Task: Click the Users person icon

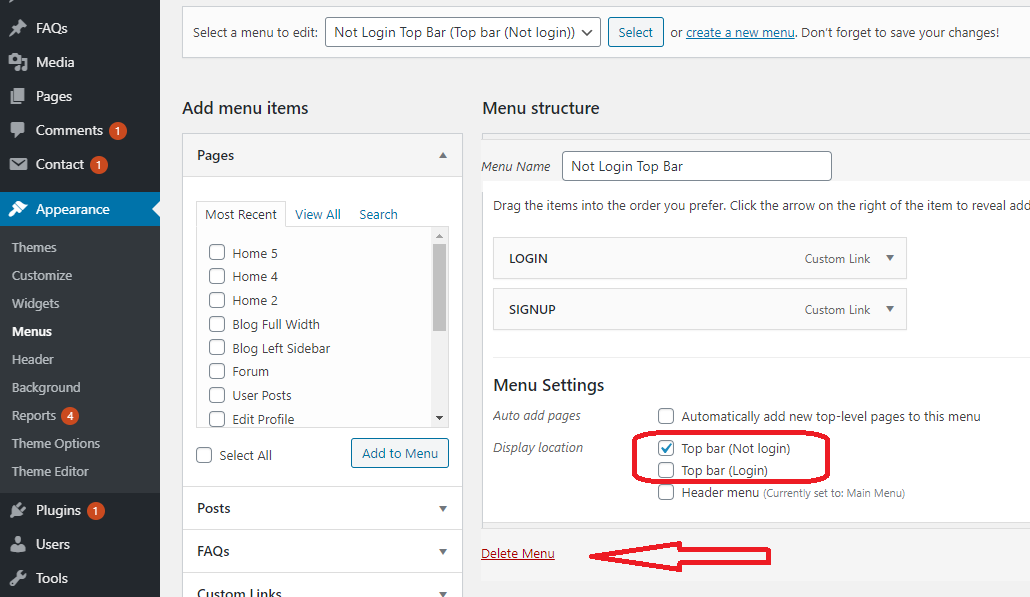Action: coord(18,544)
